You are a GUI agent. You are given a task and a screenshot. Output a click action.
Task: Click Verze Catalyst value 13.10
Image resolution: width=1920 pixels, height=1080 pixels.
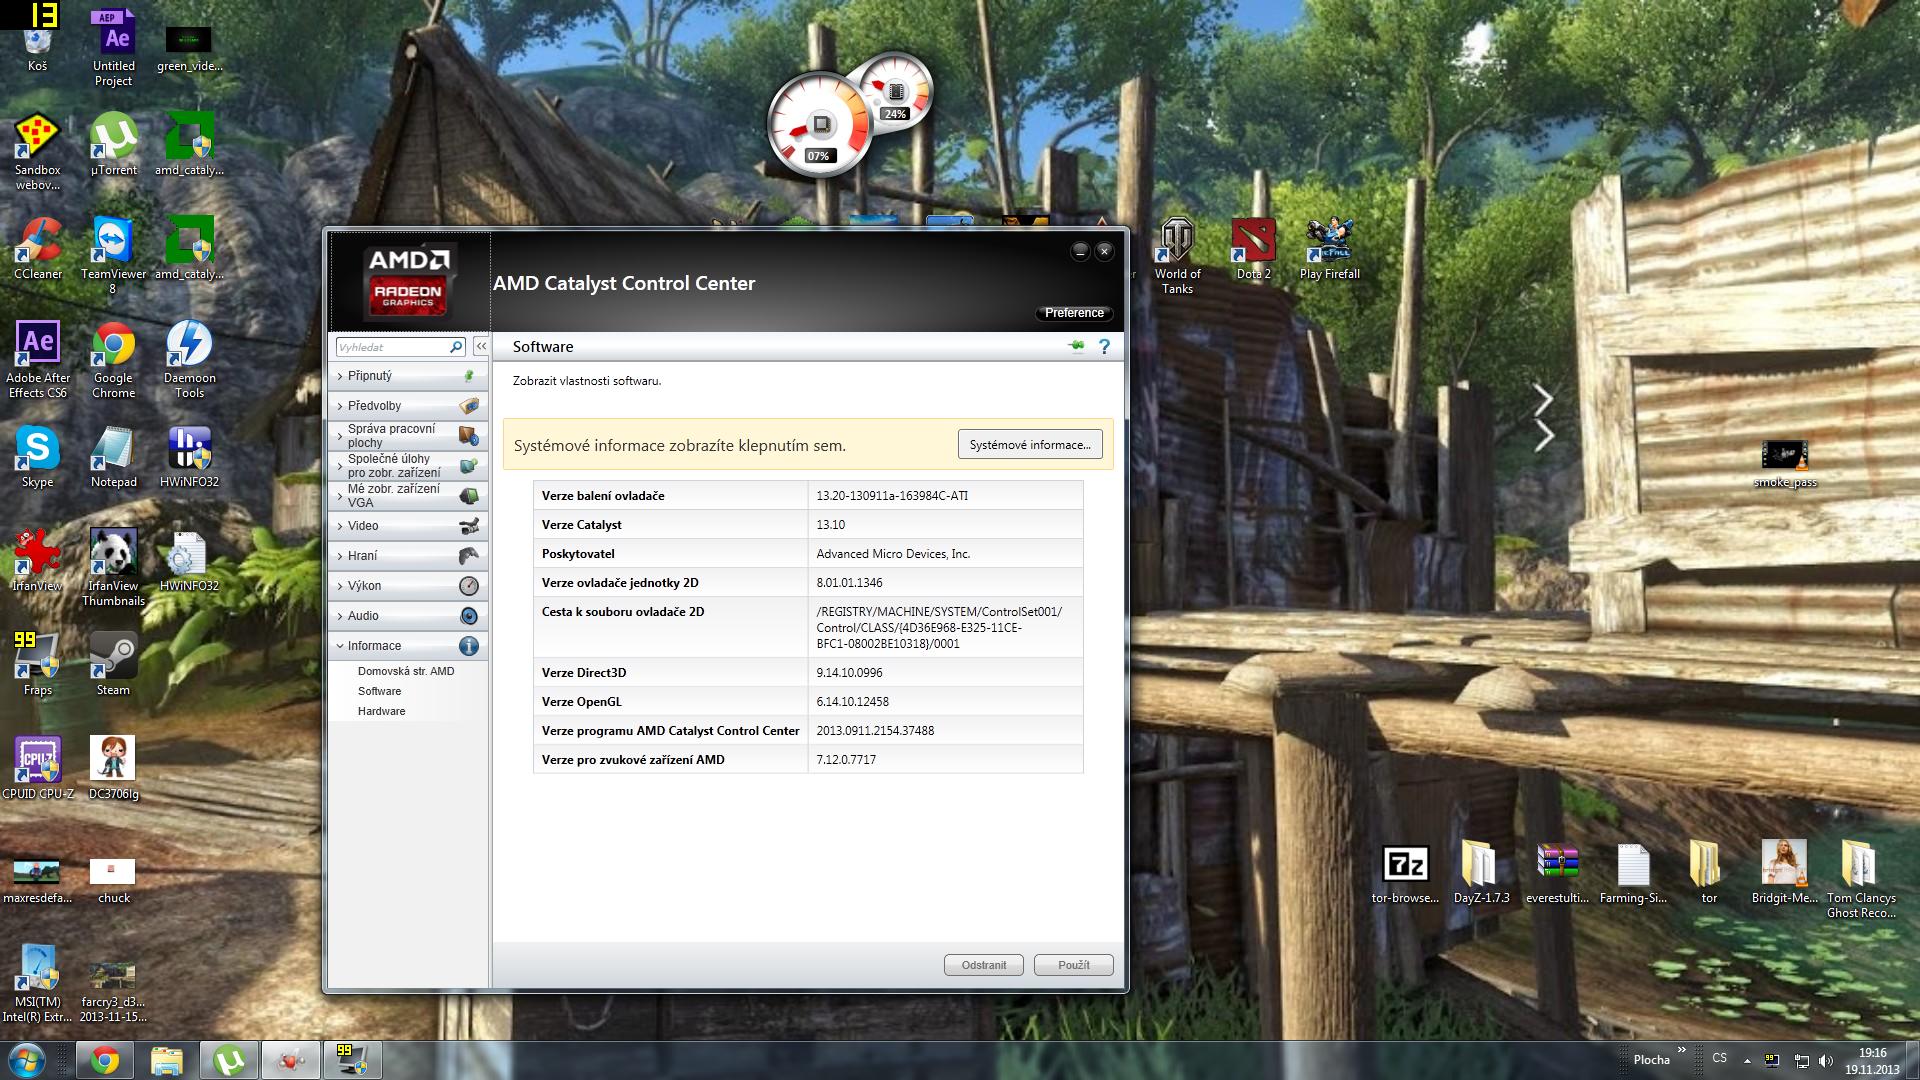[x=831, y=525]
